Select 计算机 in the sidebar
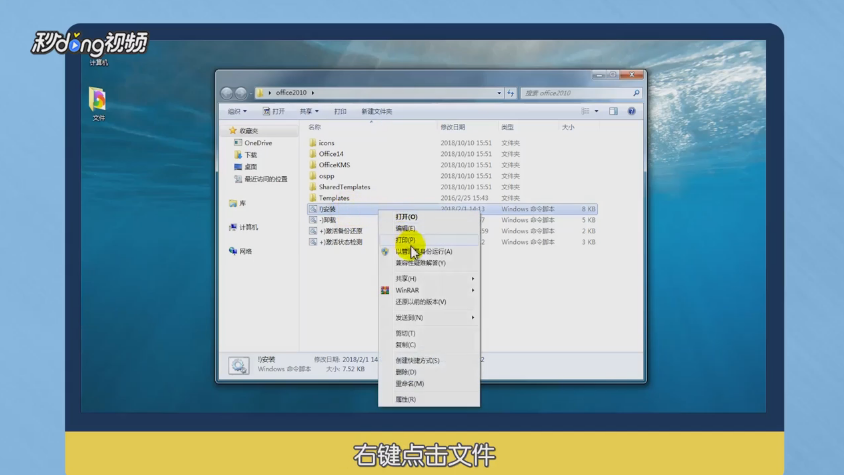The width and height of the screenshot is (844, 475). tap(249, 227)
